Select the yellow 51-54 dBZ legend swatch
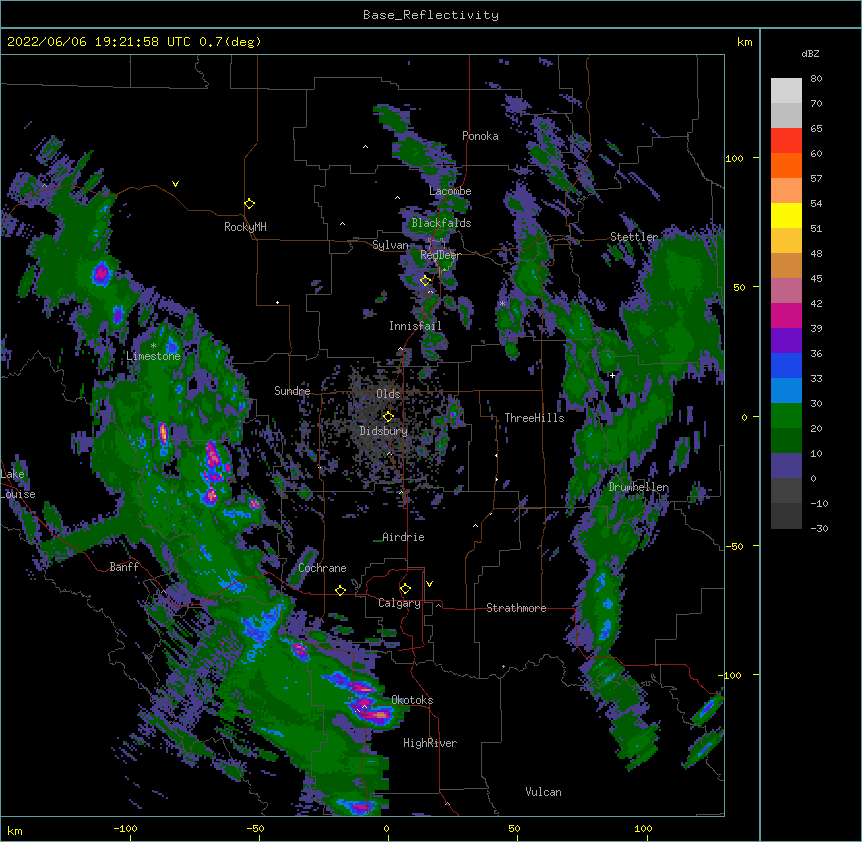This screenshot has width=862, height=842. coord(786,215)
